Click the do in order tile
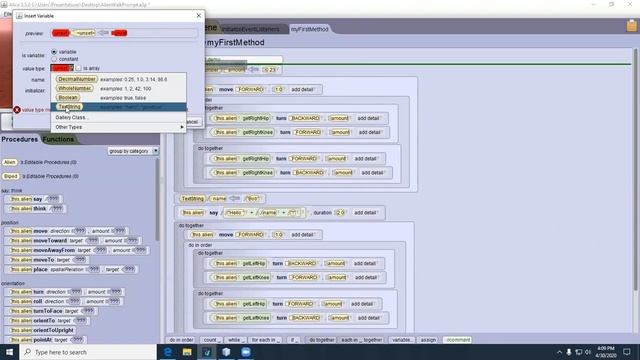The height and width of the screenshot is (360, 640). point(181,340)
